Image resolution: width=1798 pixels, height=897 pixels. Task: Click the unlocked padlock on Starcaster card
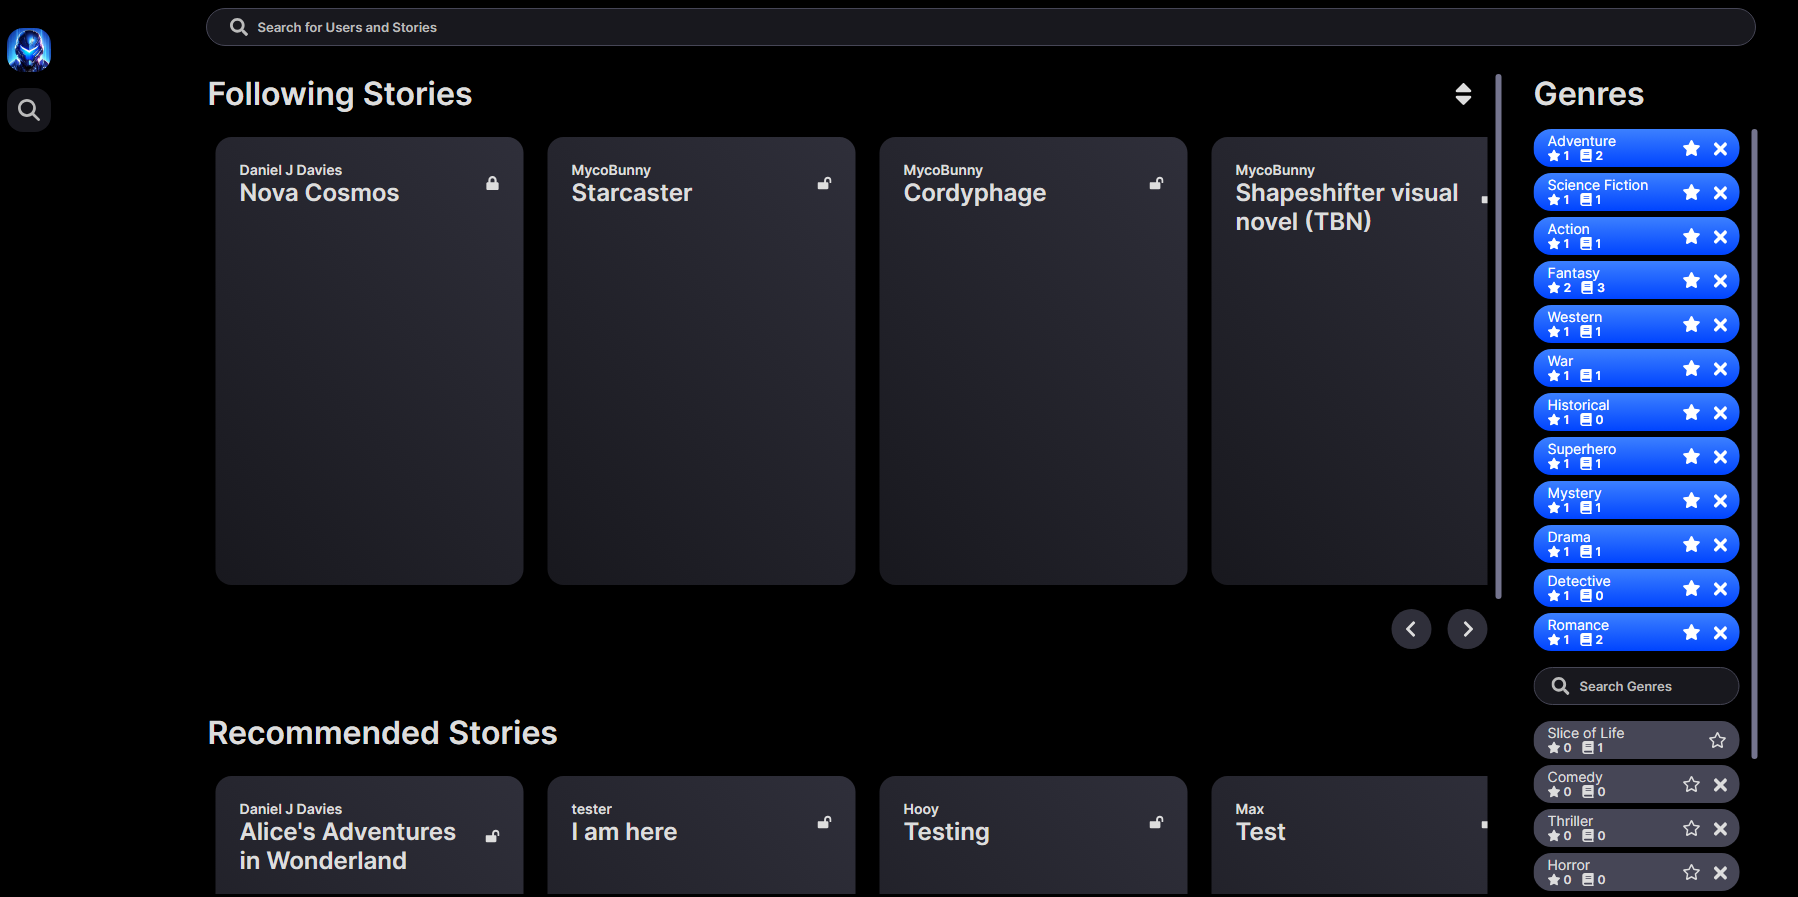coord(824,184)
